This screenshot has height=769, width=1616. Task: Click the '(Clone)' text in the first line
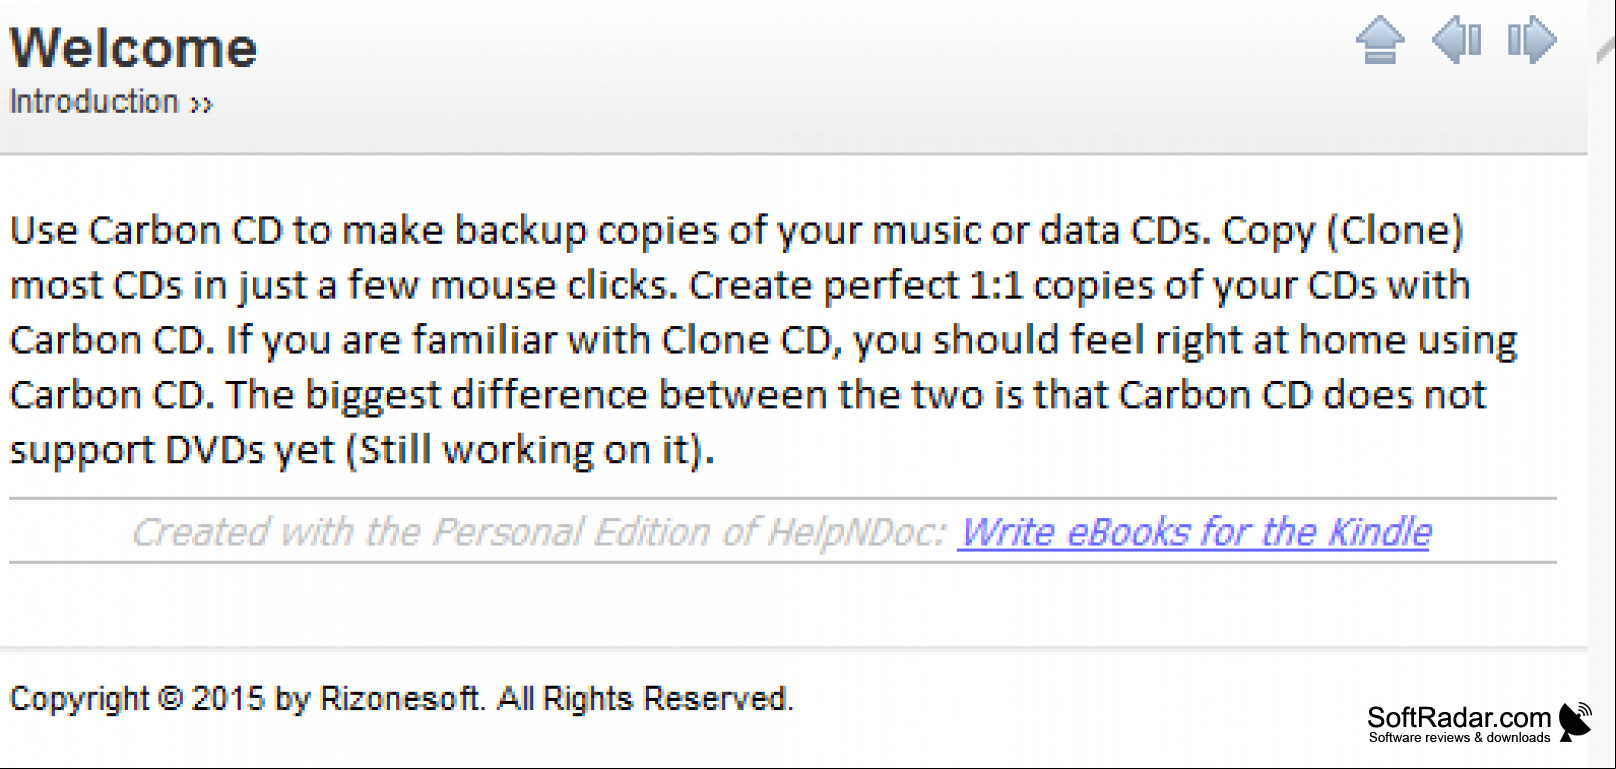tap(1394, 231)
